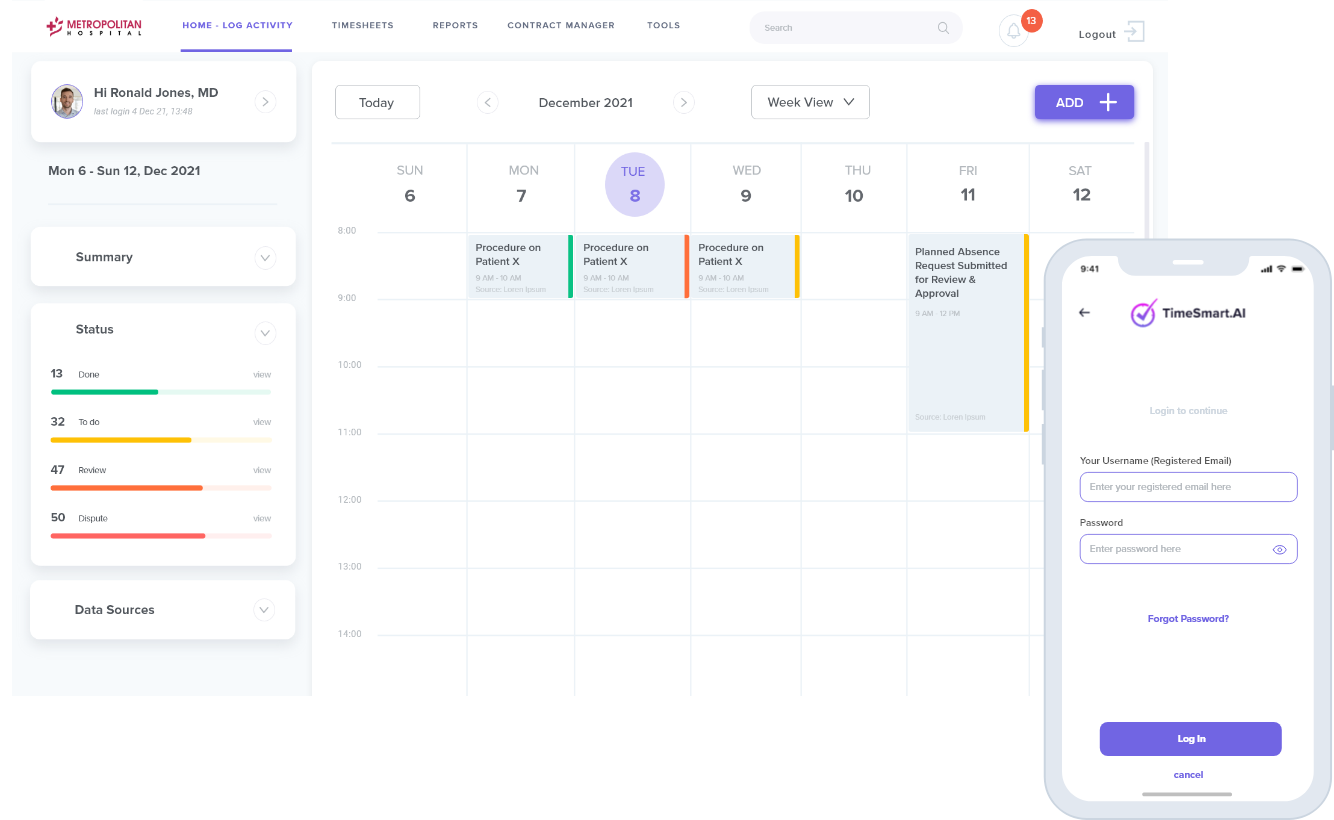Viewport: 1334px width, 820px height.
Task: Toggle password visibility with the eye icon
Action: 1279,549
